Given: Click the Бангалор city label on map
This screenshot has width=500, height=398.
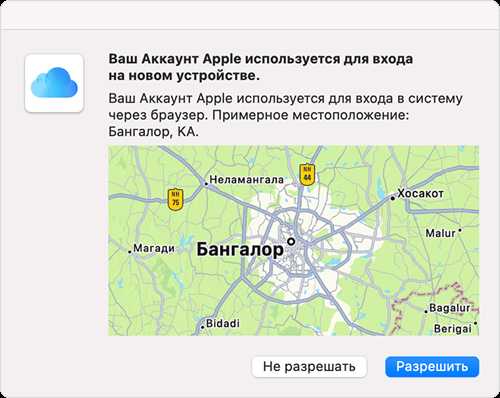Looking at the screenshot, I should pos(240,250).
